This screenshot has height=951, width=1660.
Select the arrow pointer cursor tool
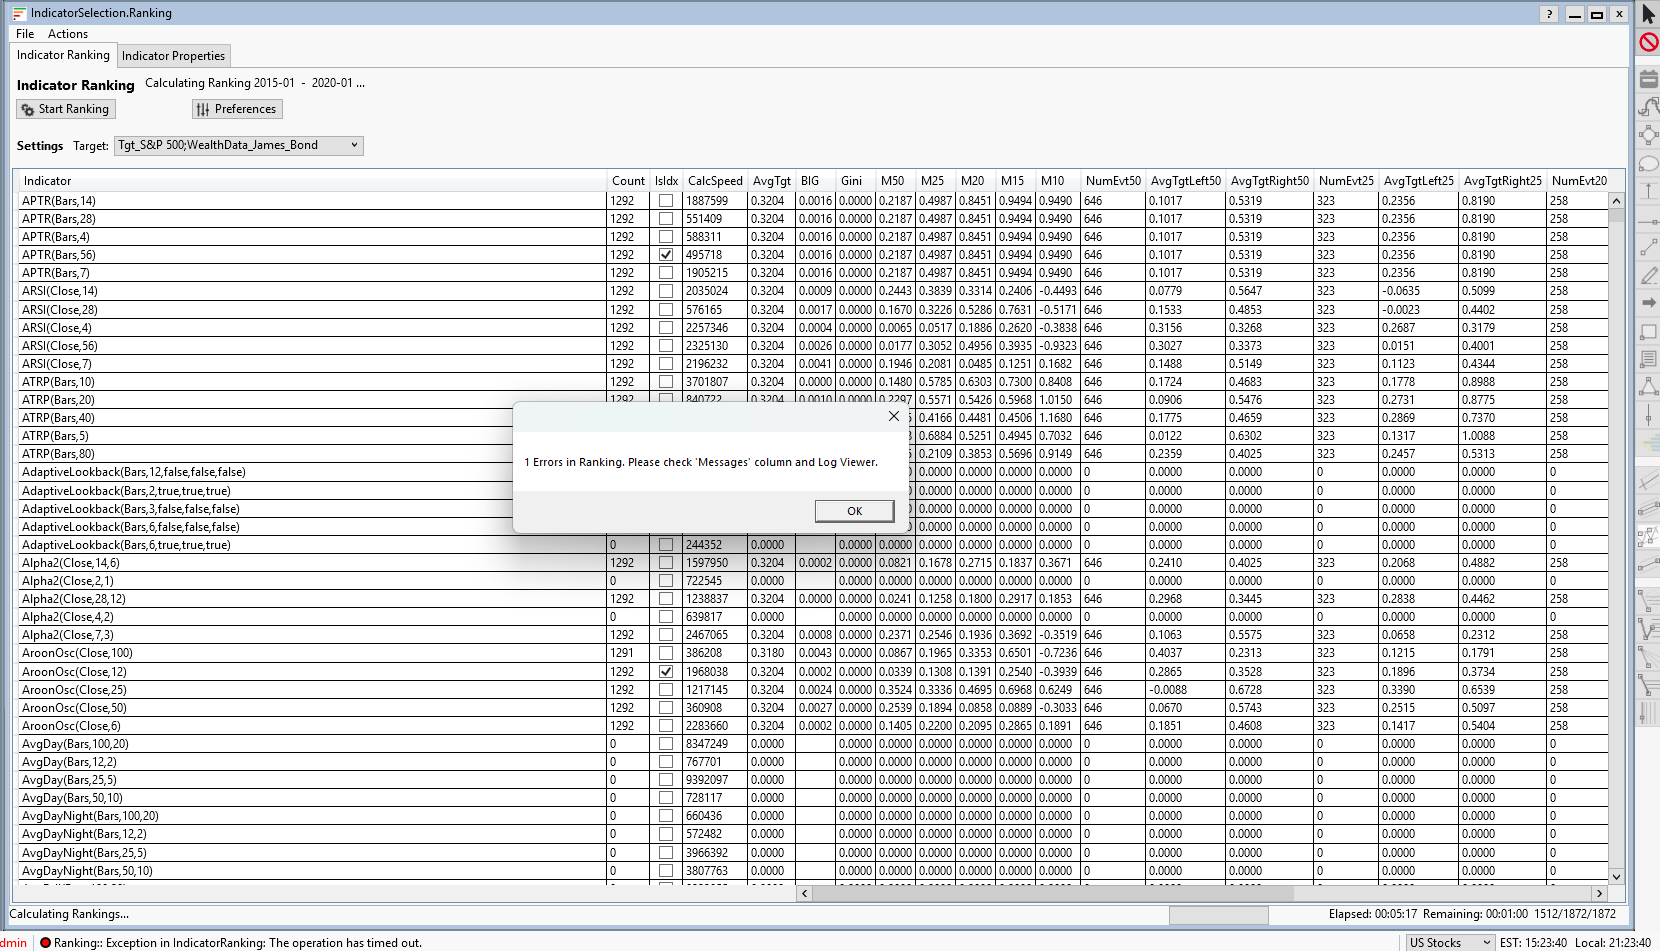click(1648, 14)
